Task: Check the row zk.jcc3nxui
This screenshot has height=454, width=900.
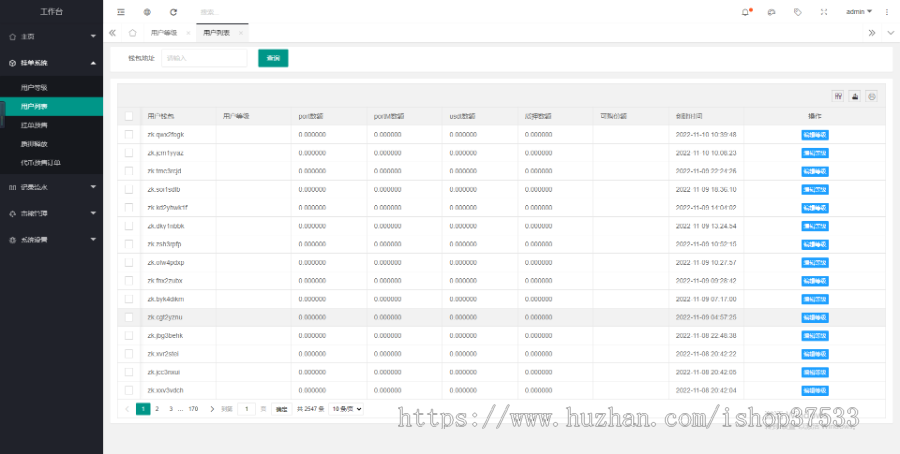Action: coord(129,372)
